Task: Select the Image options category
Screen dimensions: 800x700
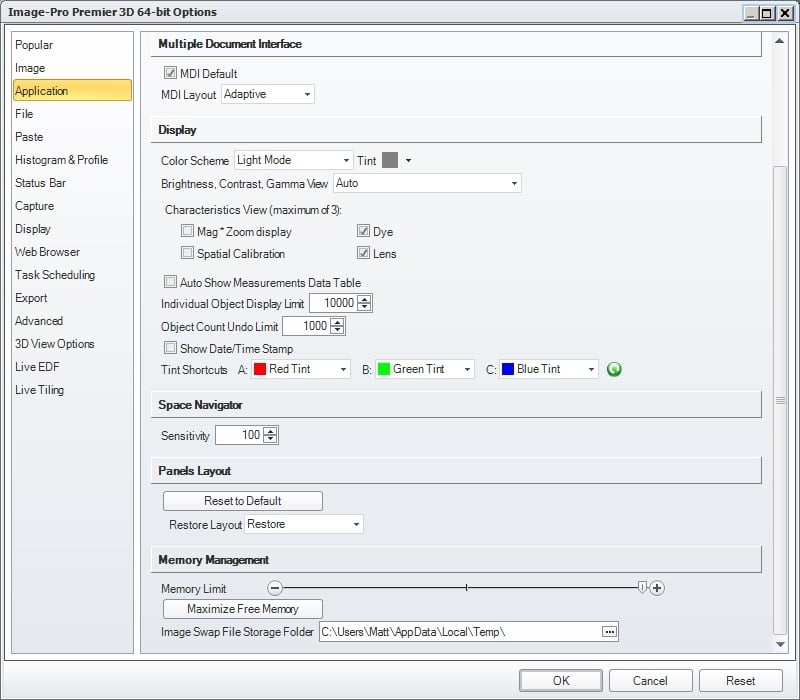Action: coord(72,68)
